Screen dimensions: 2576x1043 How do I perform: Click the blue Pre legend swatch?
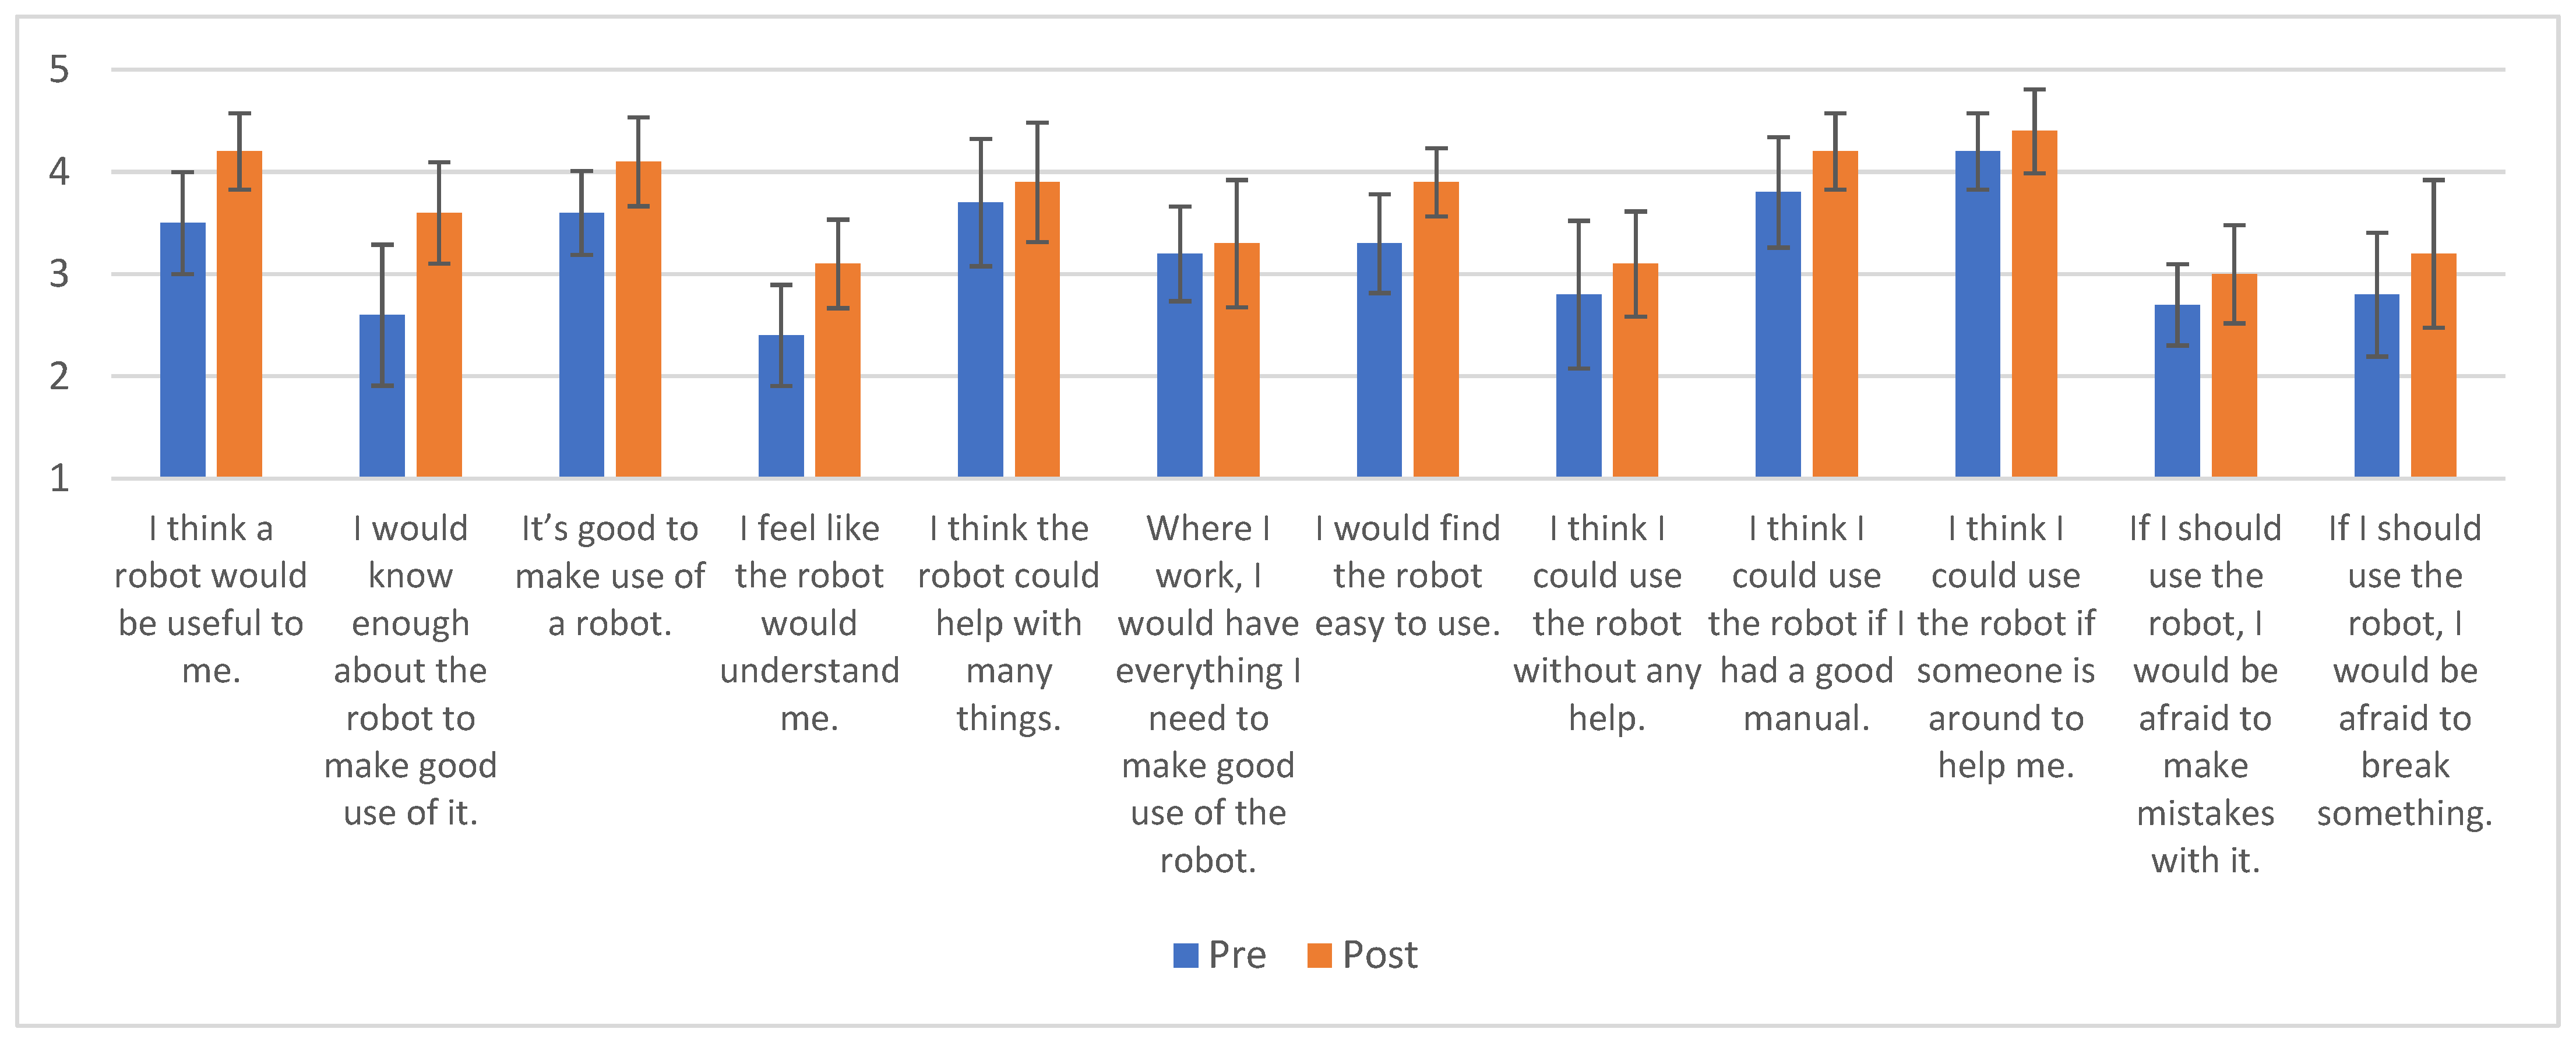[1185, 955]
